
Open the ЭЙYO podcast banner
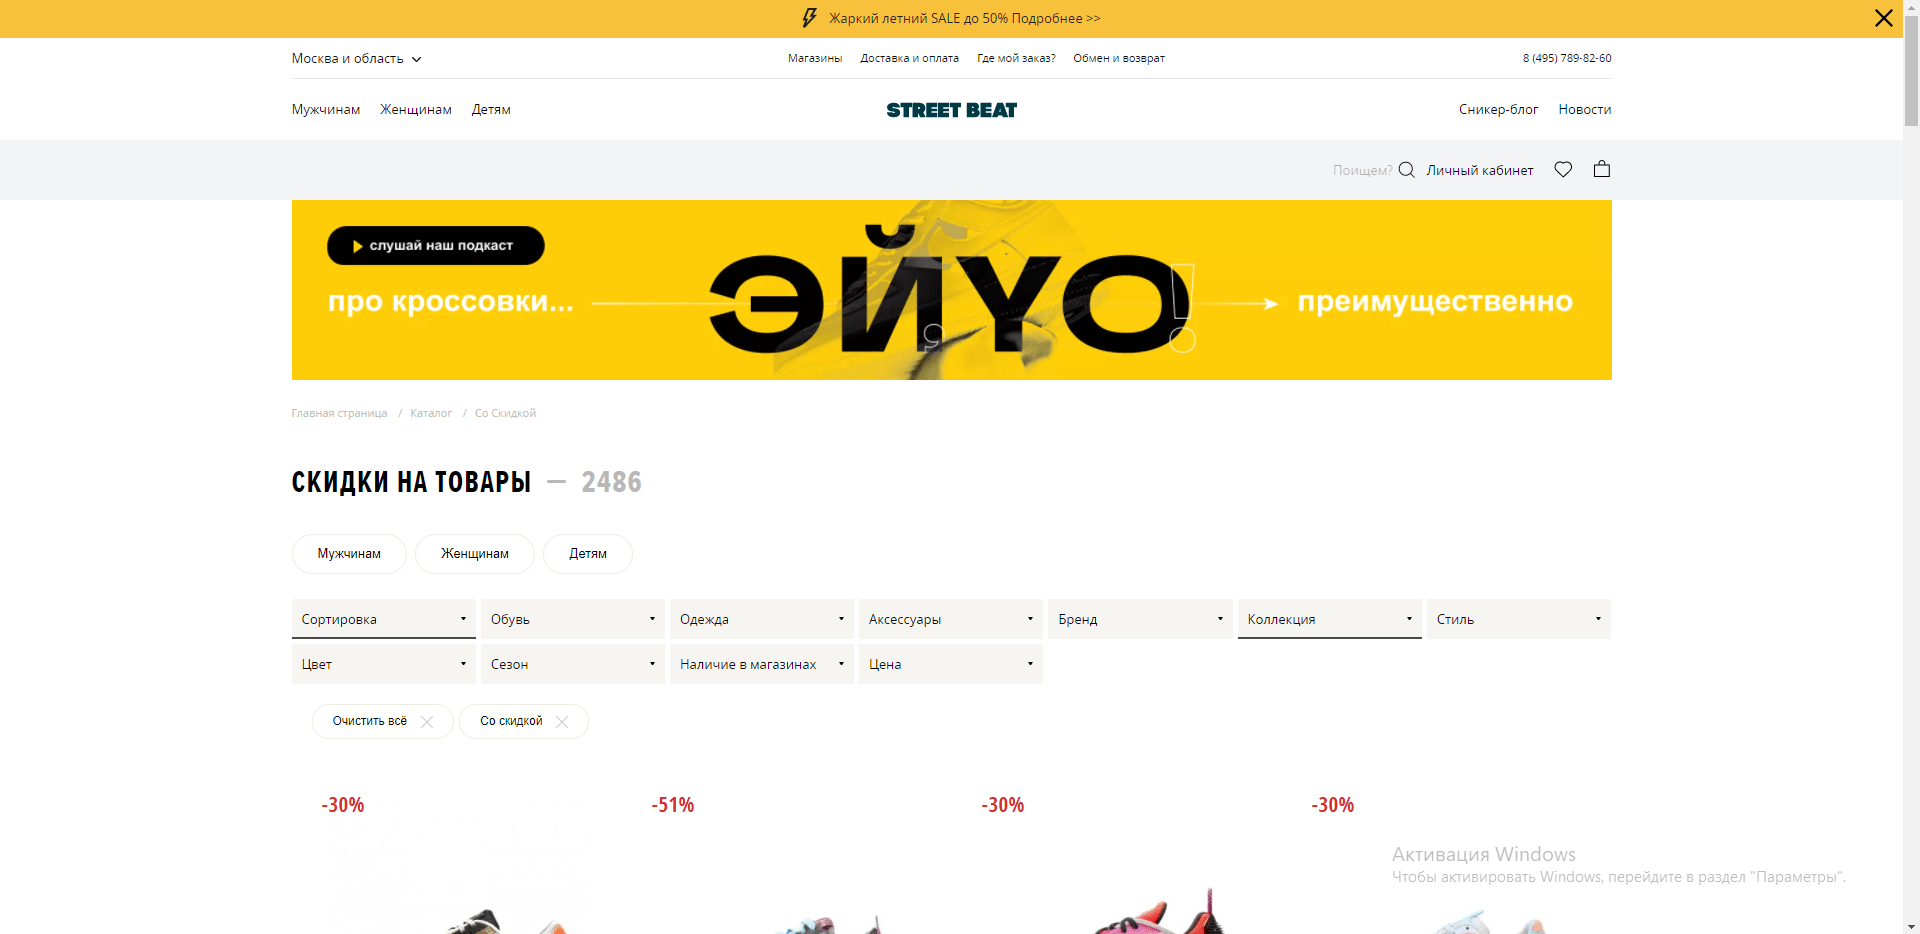[x=951, y=290]
